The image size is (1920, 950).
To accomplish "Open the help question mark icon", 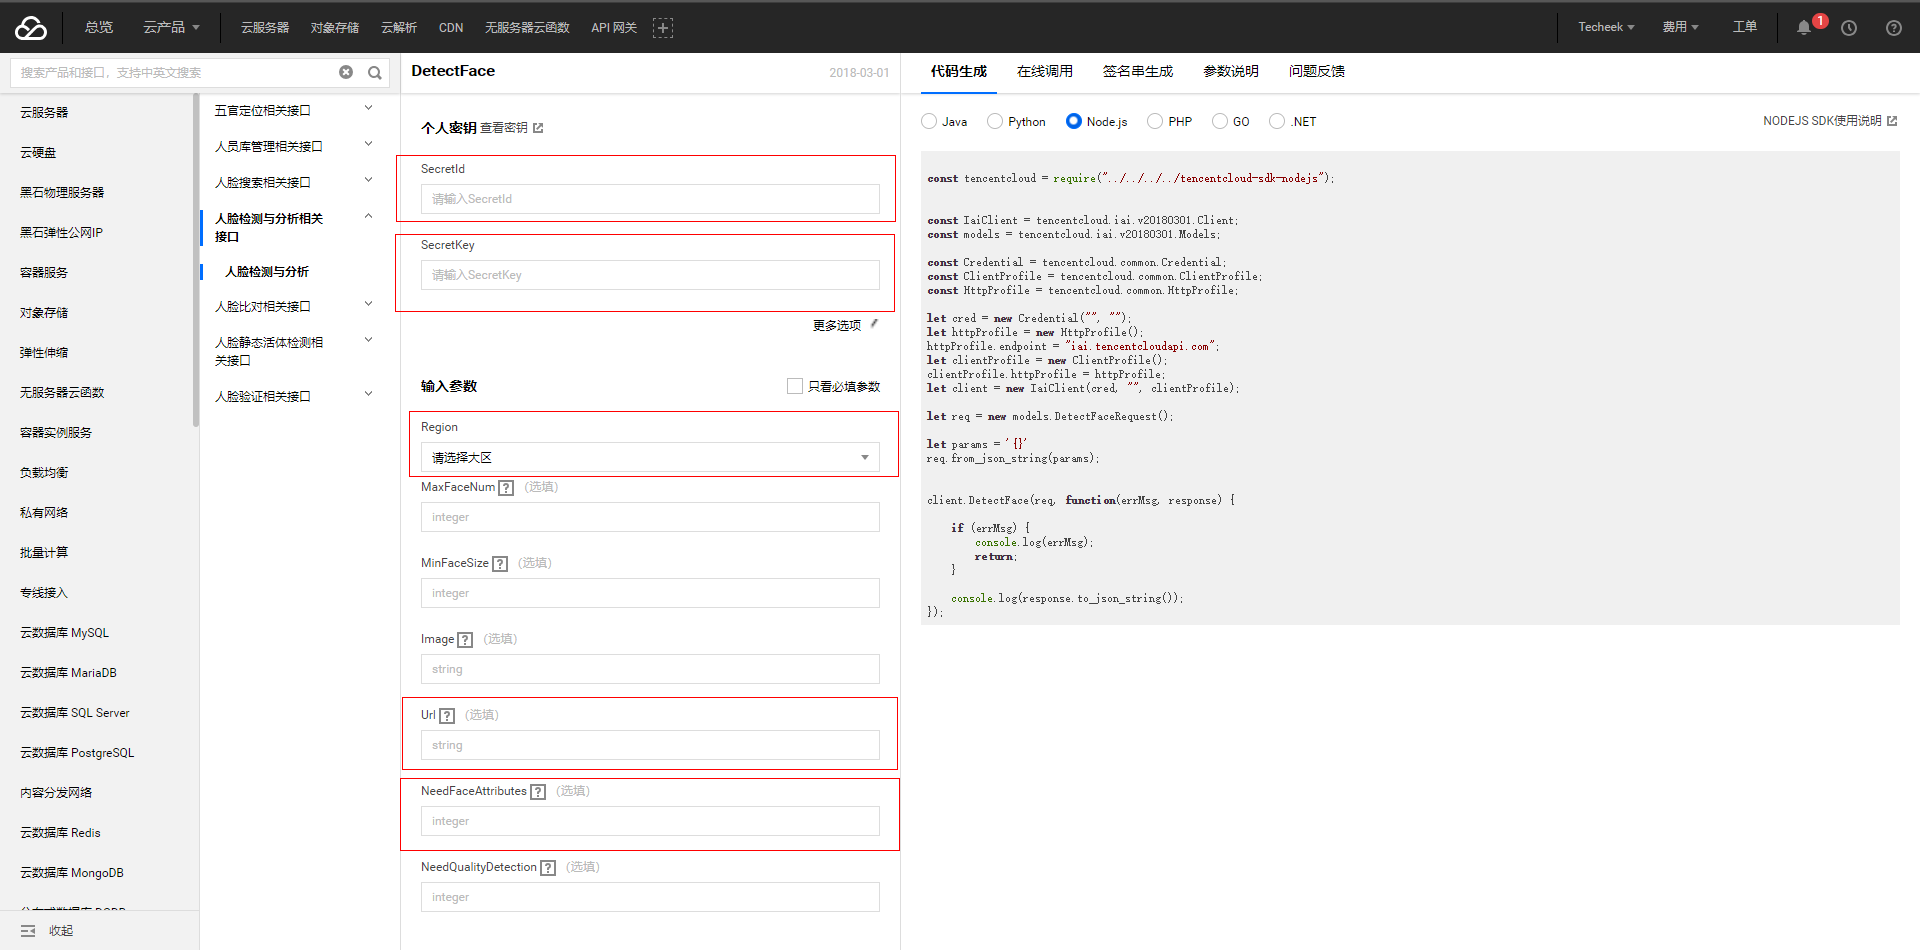I will (1893, 28).
